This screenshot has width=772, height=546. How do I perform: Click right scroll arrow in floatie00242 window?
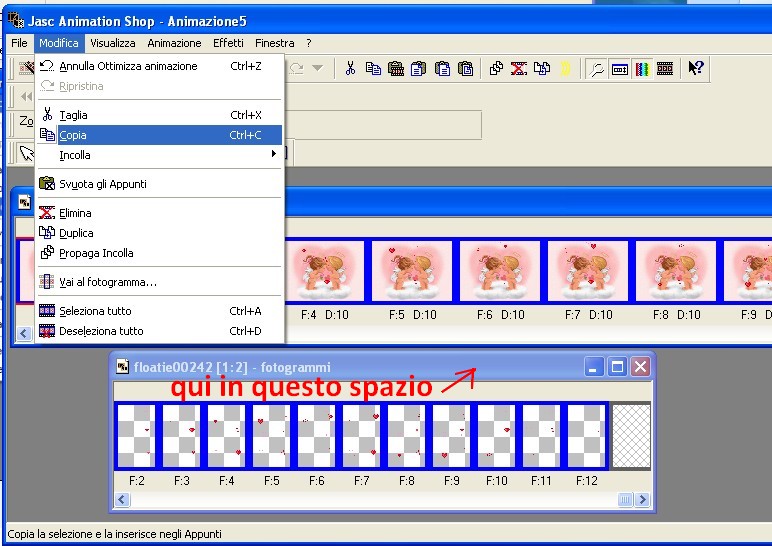642,500
